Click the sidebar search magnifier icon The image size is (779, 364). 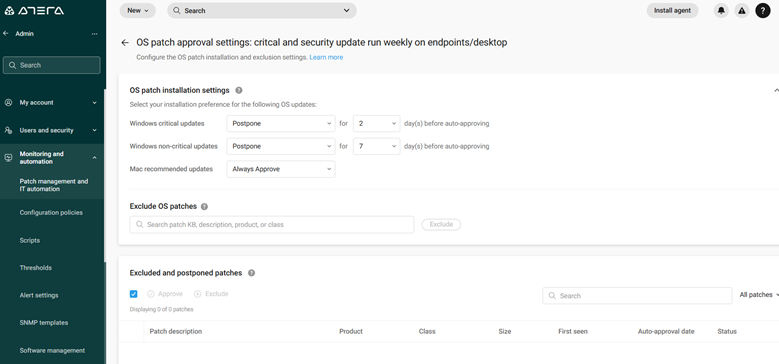coord(12,65)
